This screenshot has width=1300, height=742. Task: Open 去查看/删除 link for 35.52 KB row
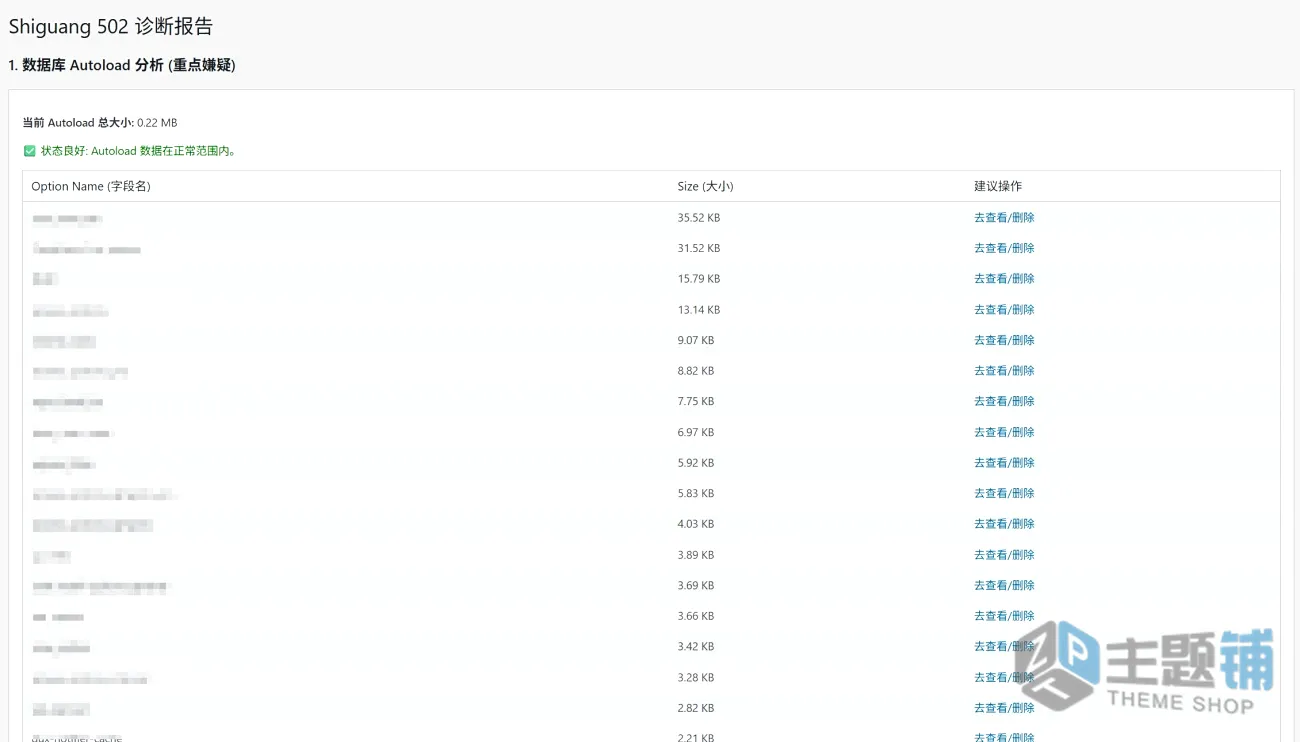coord(1004,218)
